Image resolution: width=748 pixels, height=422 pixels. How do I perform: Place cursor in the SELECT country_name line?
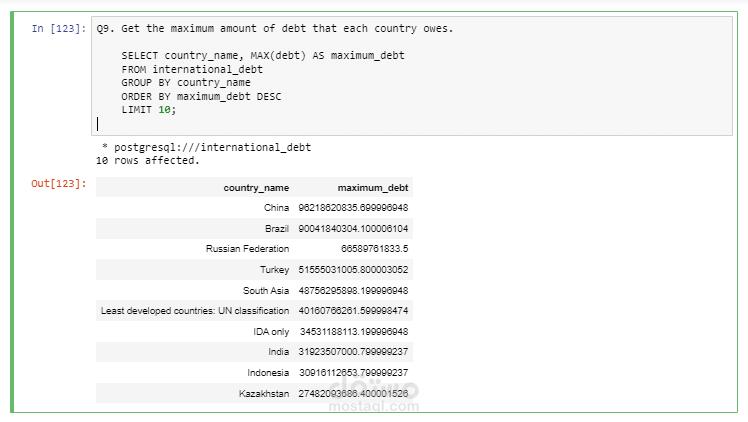pos(262,54)
